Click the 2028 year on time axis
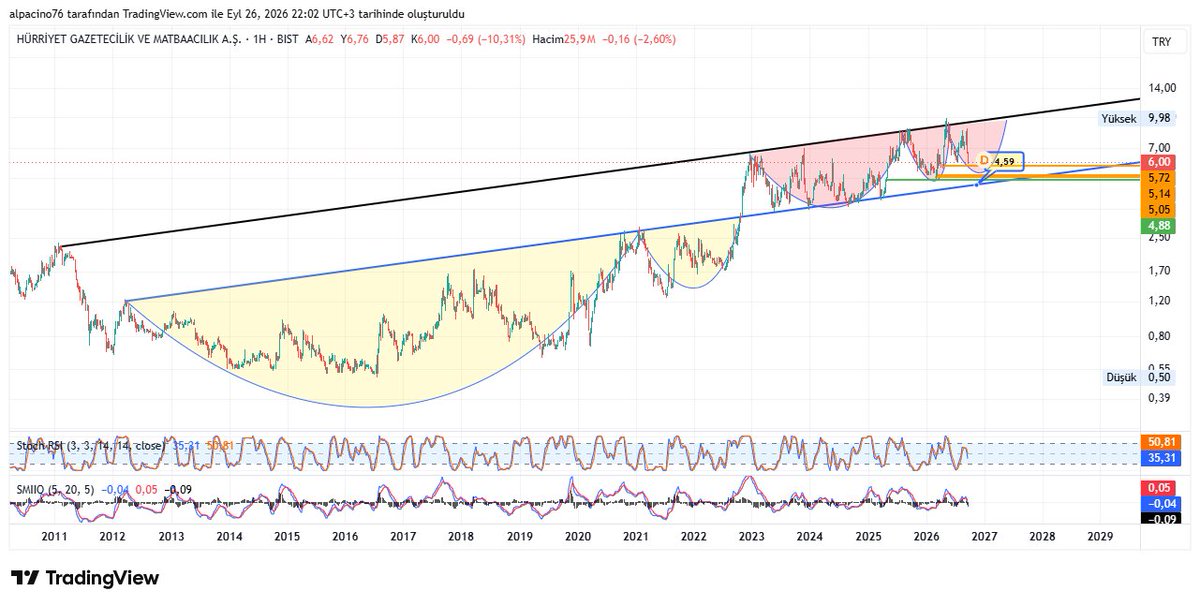Image resolution: width=1200 pixels, height=606 pixels. tap(1042, 537)
